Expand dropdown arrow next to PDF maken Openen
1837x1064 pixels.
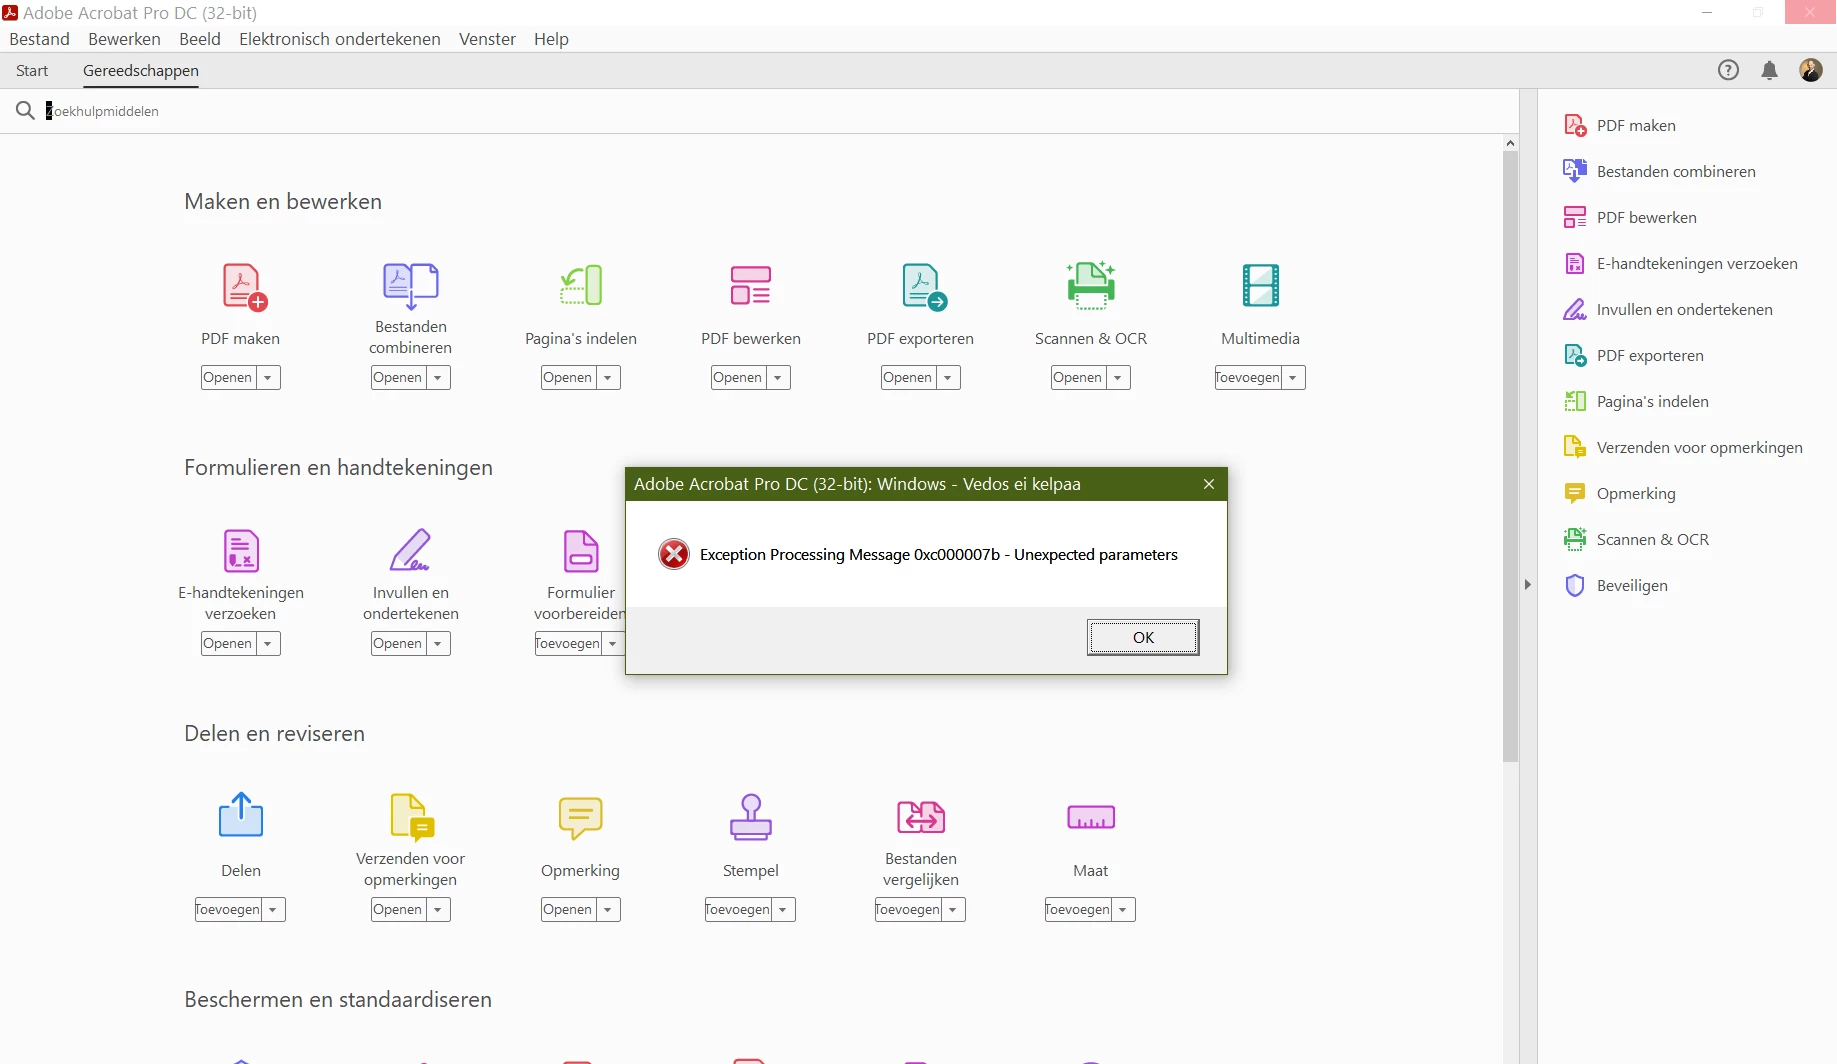point(268,378)
